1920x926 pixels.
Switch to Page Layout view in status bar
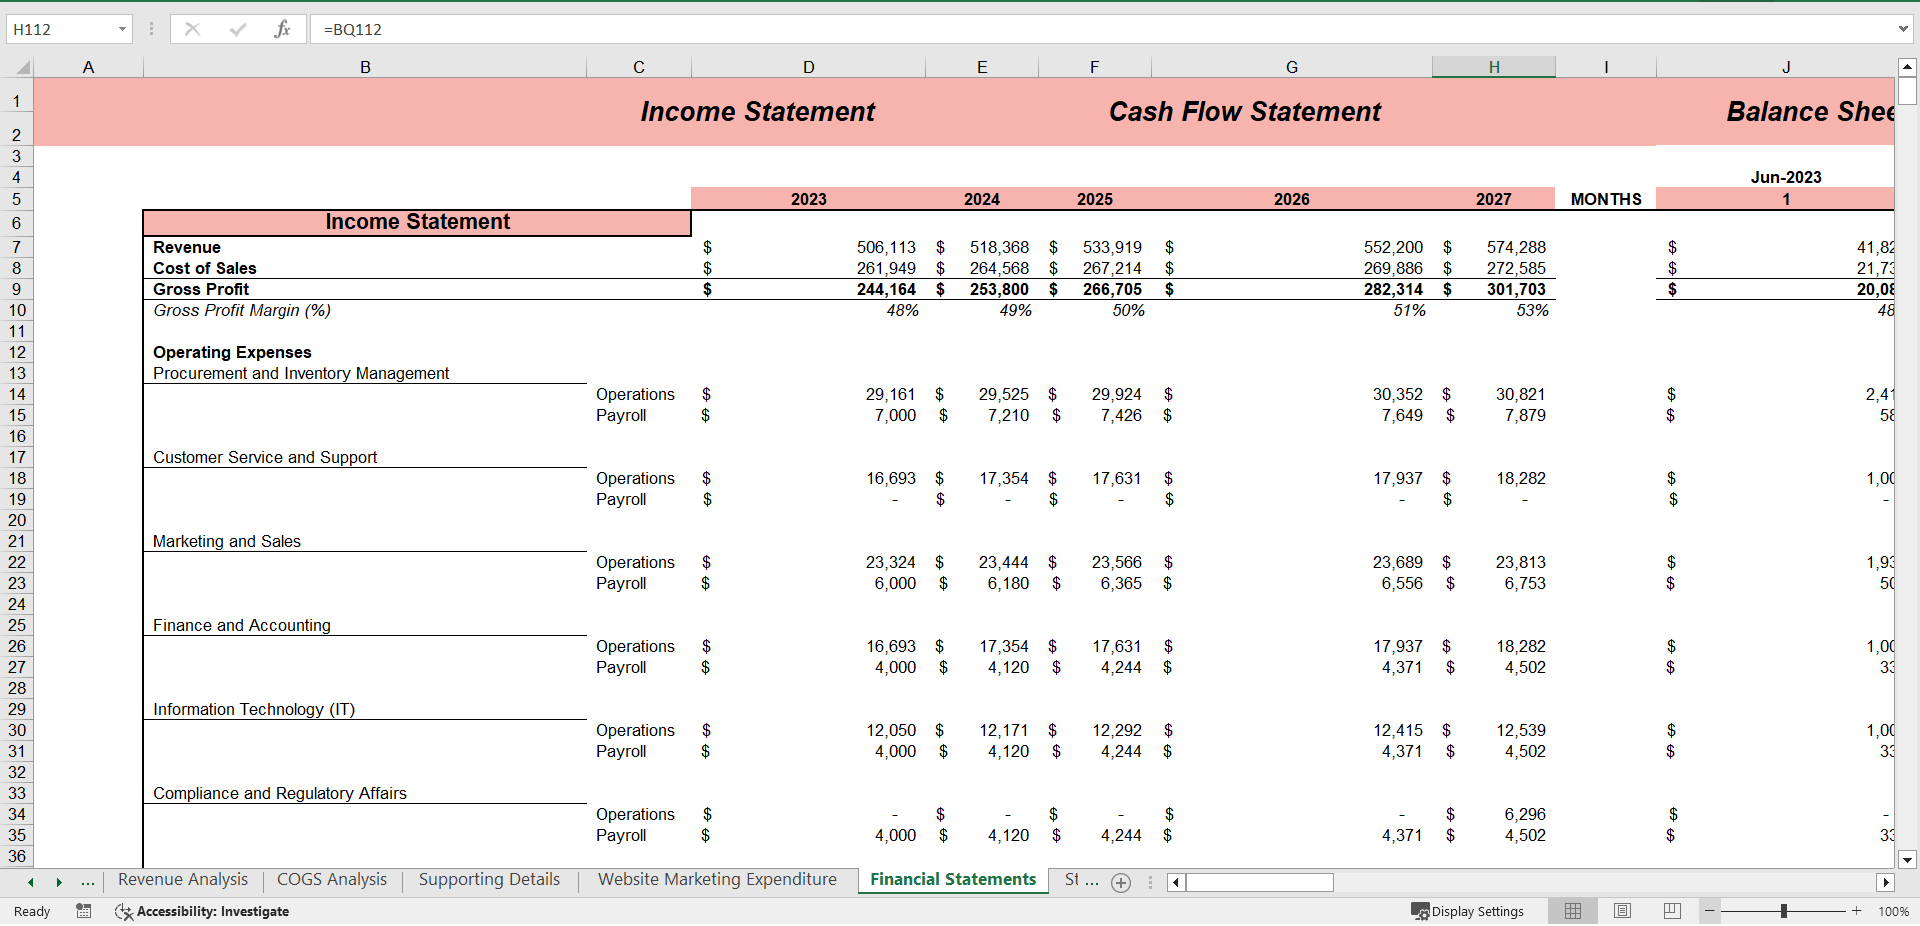point(1622,911)
